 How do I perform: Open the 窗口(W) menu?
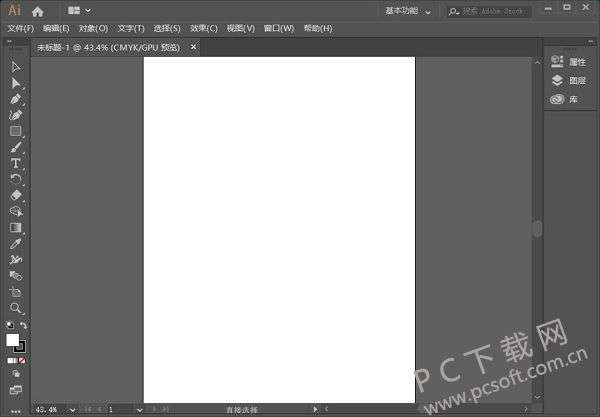[x=279, y=28]
